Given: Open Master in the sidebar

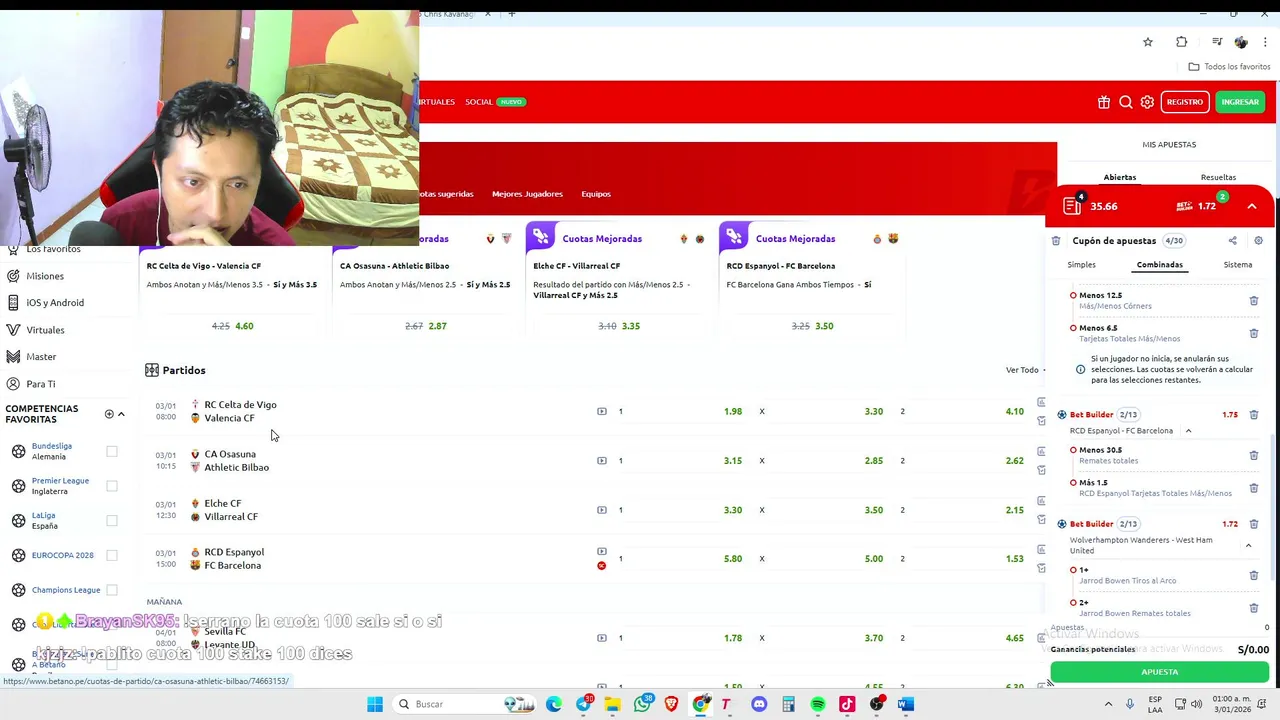Looking at the screenshot, I should (x=41, y=357).
